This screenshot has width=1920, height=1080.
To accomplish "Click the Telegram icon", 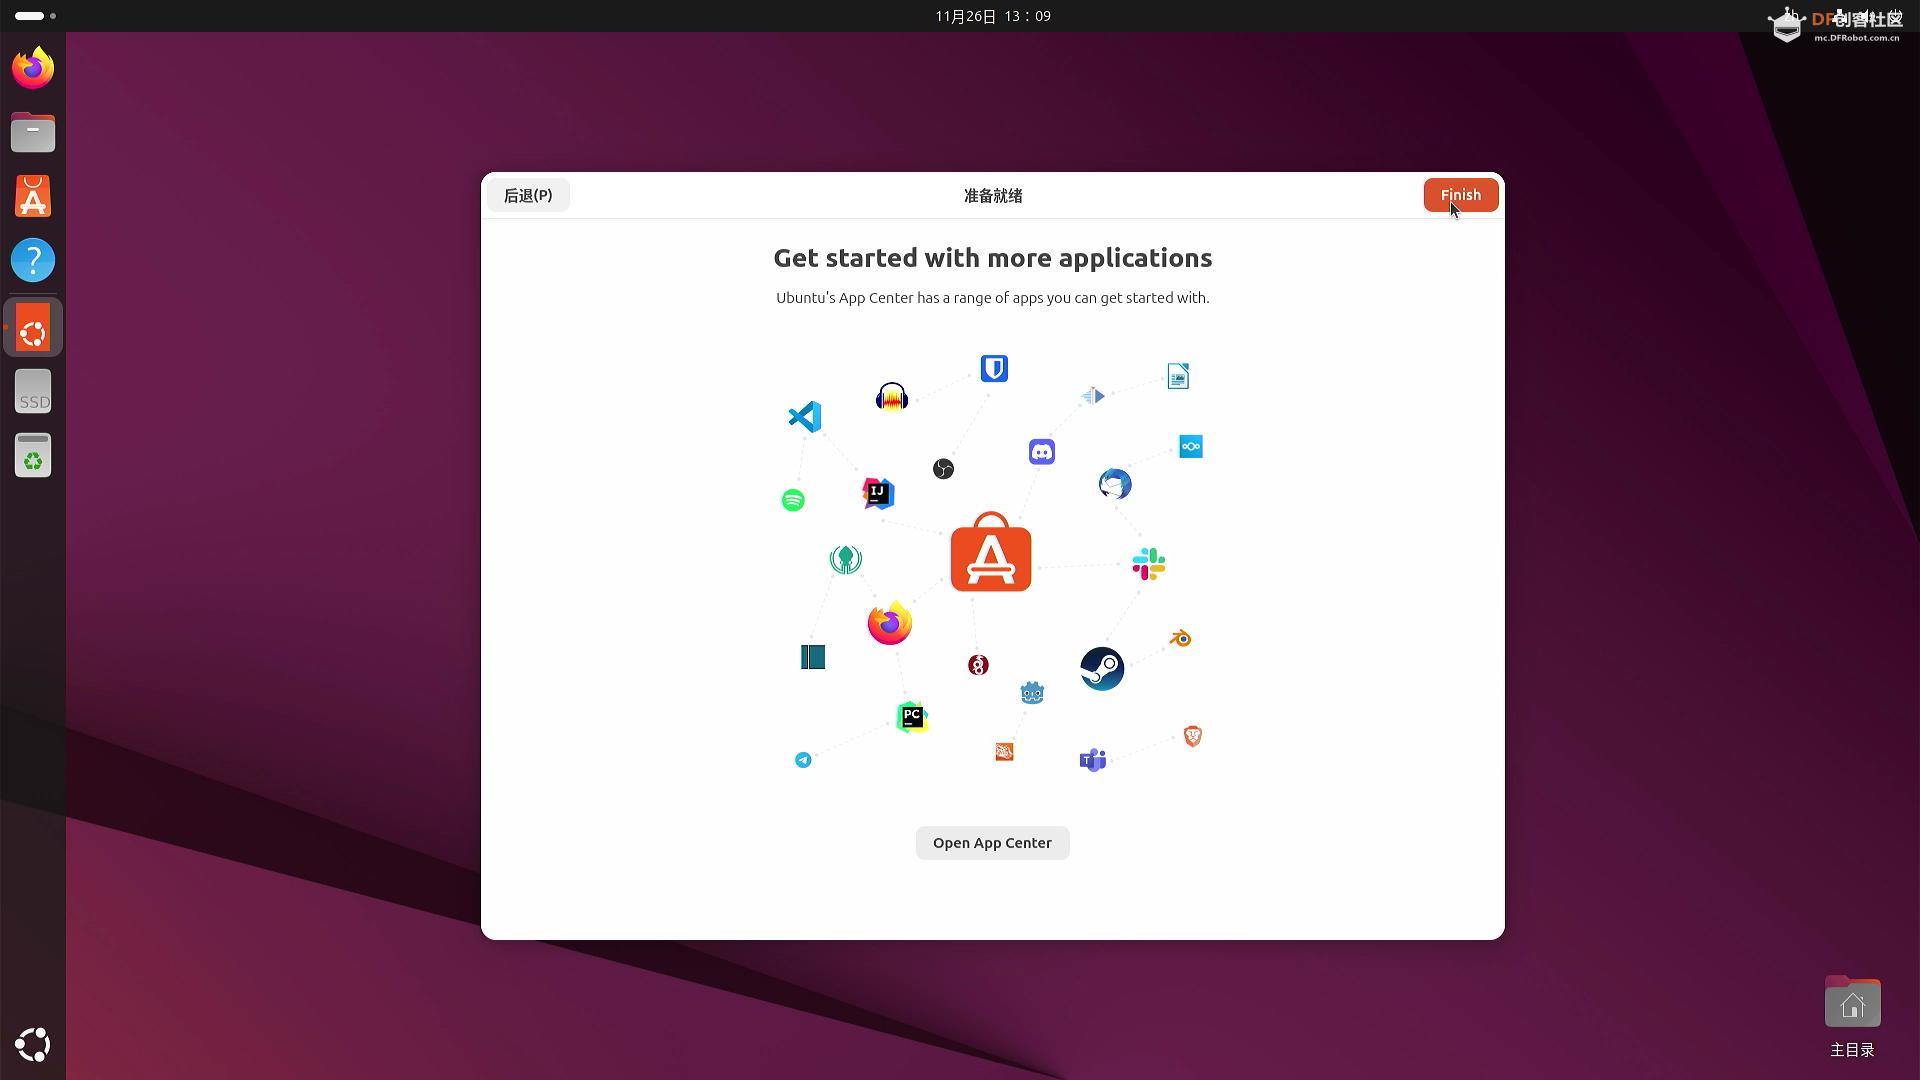I will click(x=803, y=760).
